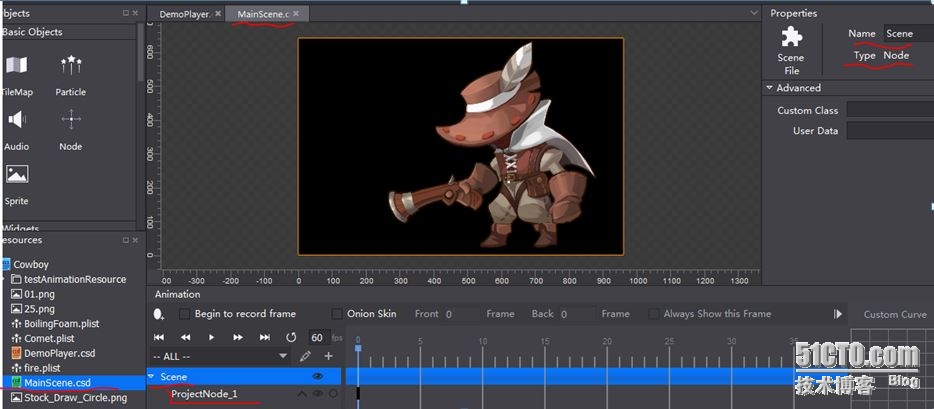Click the 60 fps frame rate field
Screen dimensions: 934x409
tap(317, 338)
